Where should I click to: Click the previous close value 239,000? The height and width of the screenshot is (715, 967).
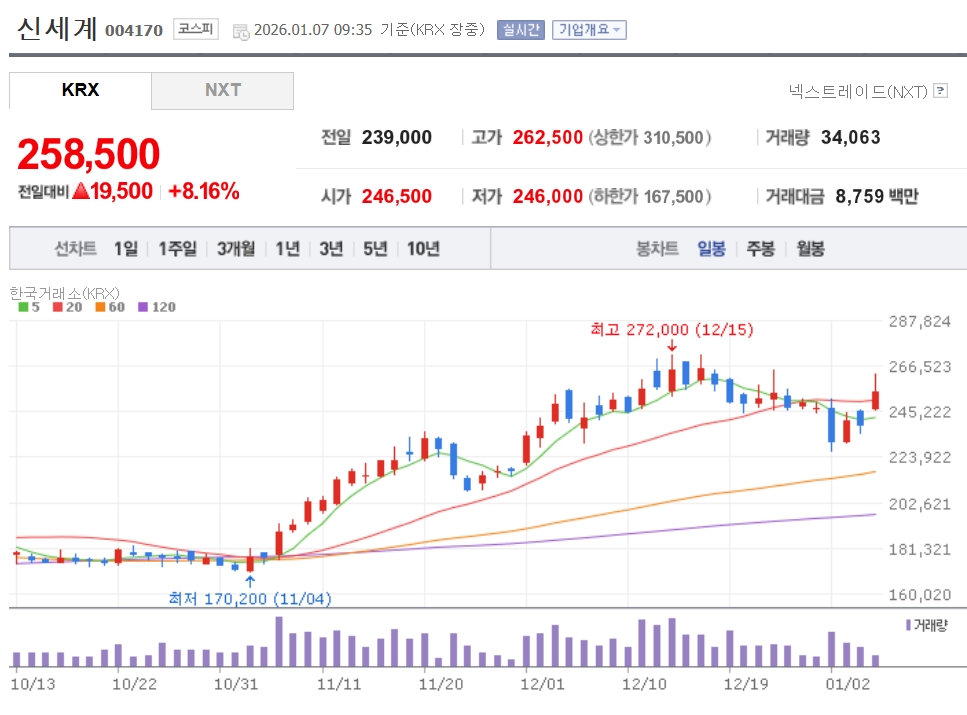click(397, 137)
